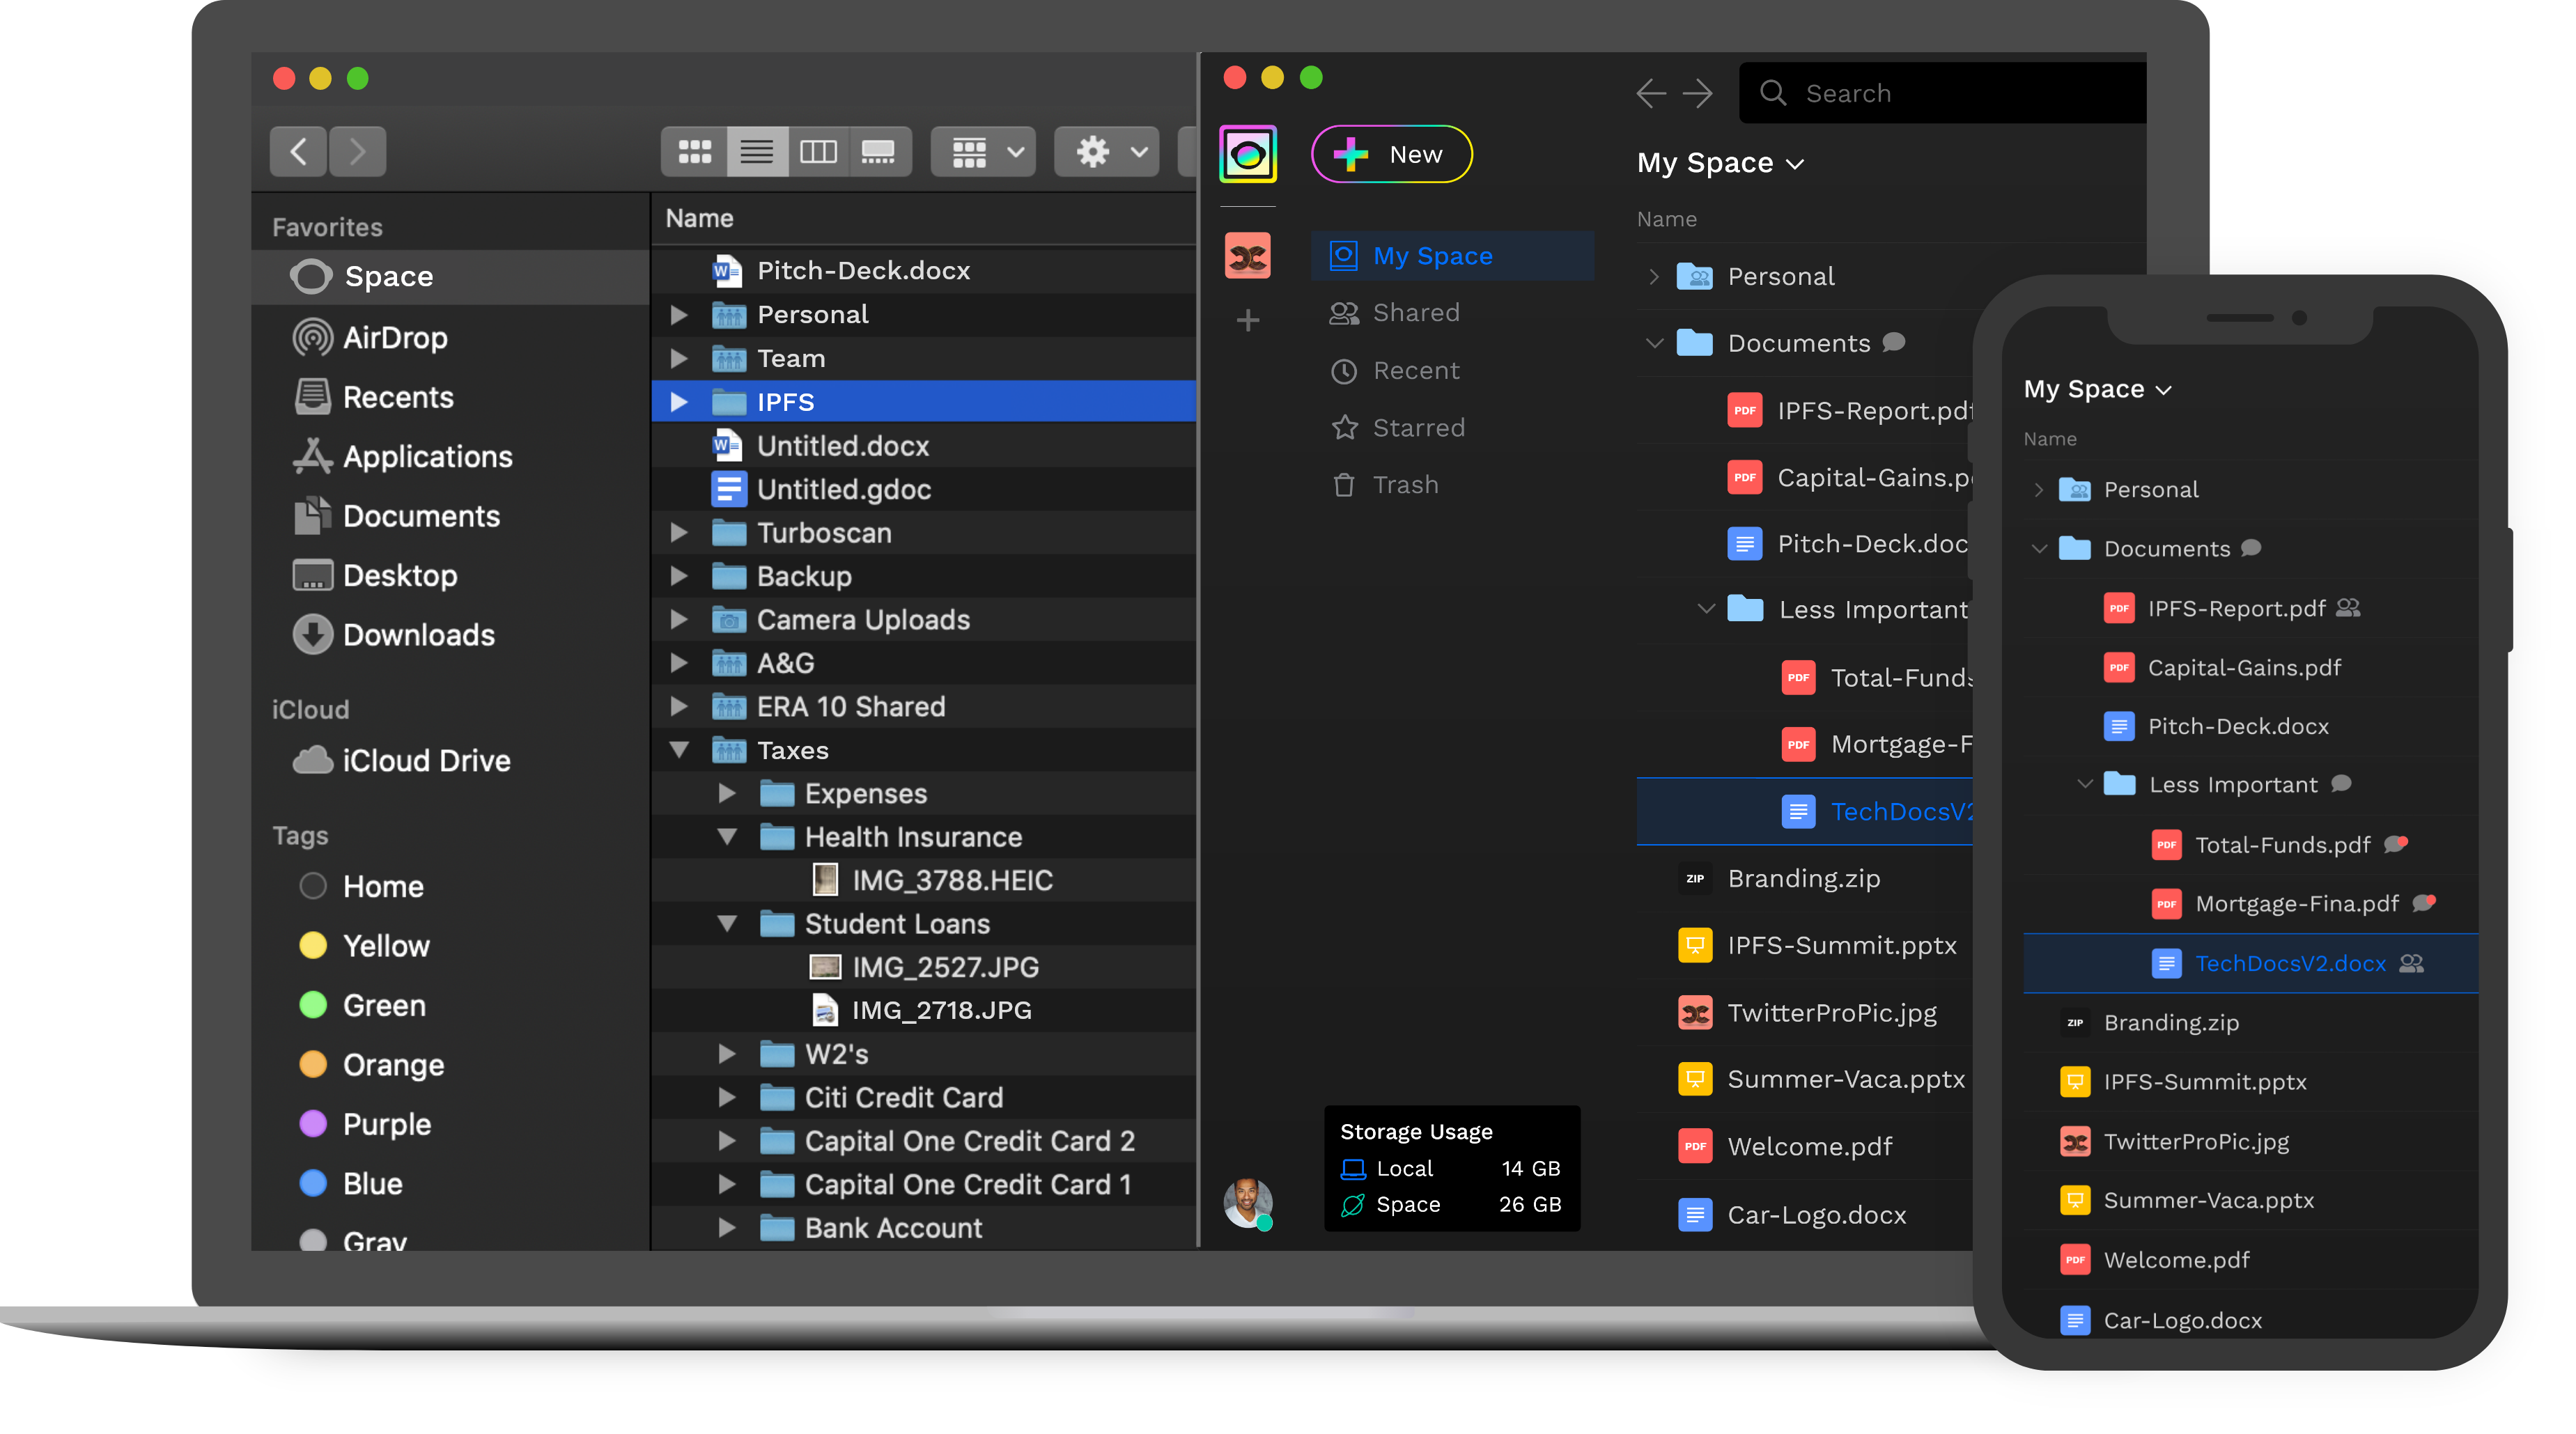
Task: Click the plus icon to add a workspace
Action: [x=1247, y=320]
